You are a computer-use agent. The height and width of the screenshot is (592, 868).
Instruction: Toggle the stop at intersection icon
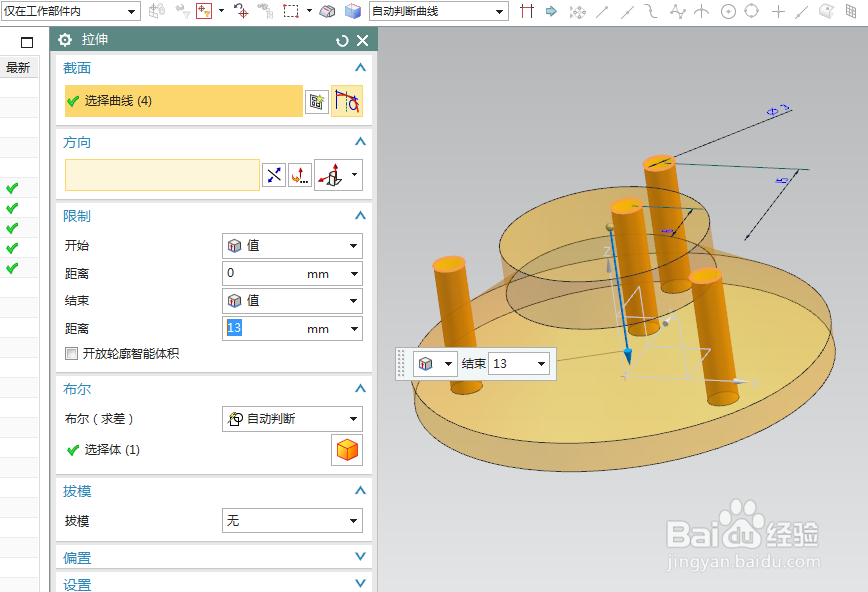coord(527,11)
